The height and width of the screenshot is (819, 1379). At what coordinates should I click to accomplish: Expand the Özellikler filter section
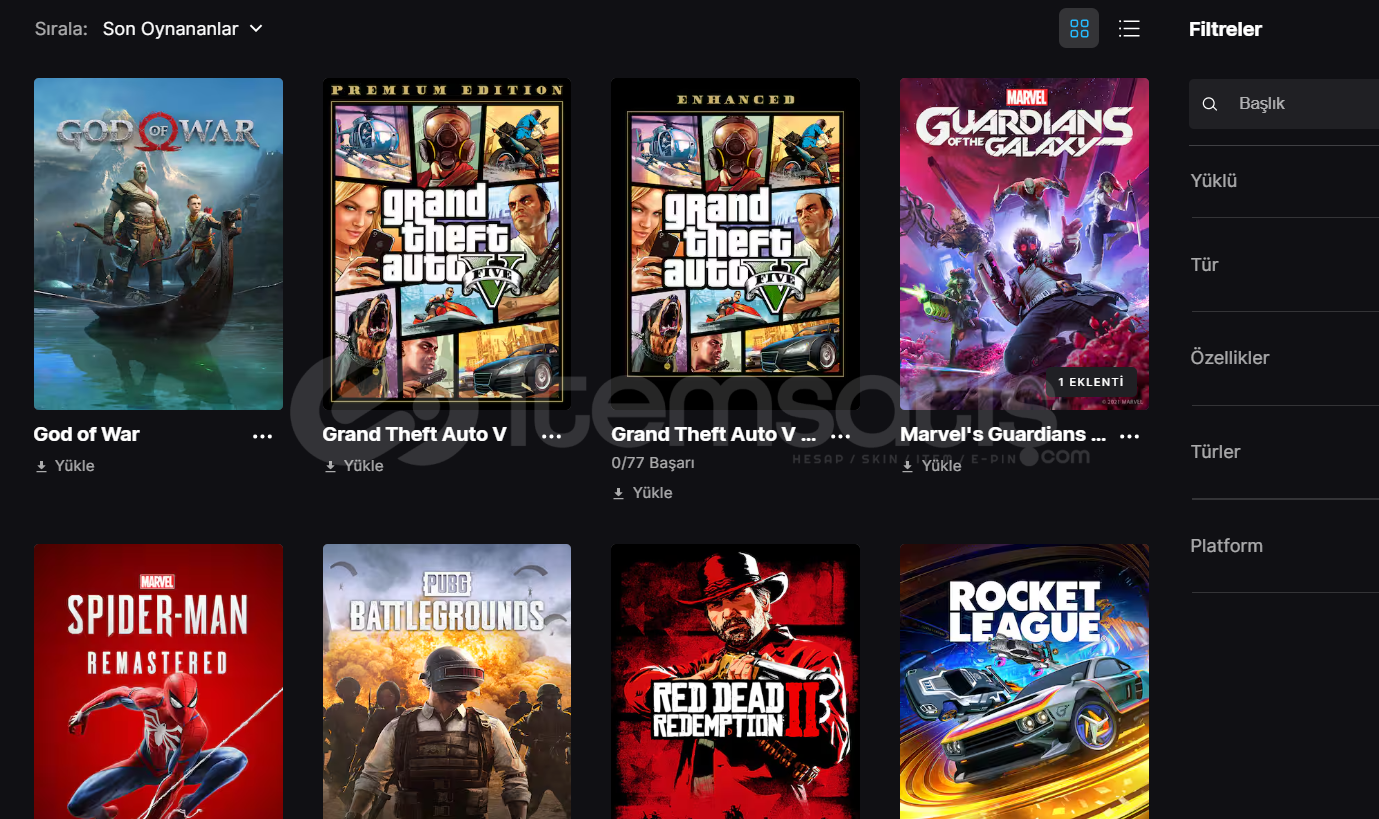click(1284, 358)
